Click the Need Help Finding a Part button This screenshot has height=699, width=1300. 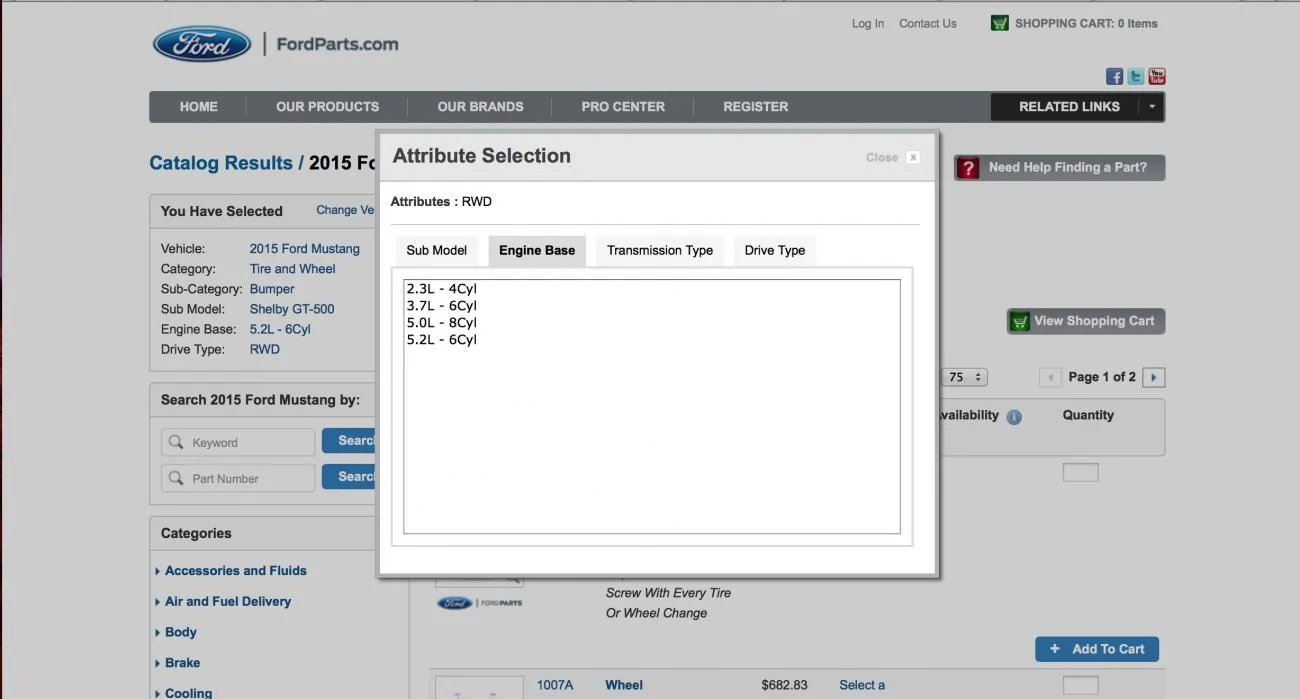coord(1060,168)
